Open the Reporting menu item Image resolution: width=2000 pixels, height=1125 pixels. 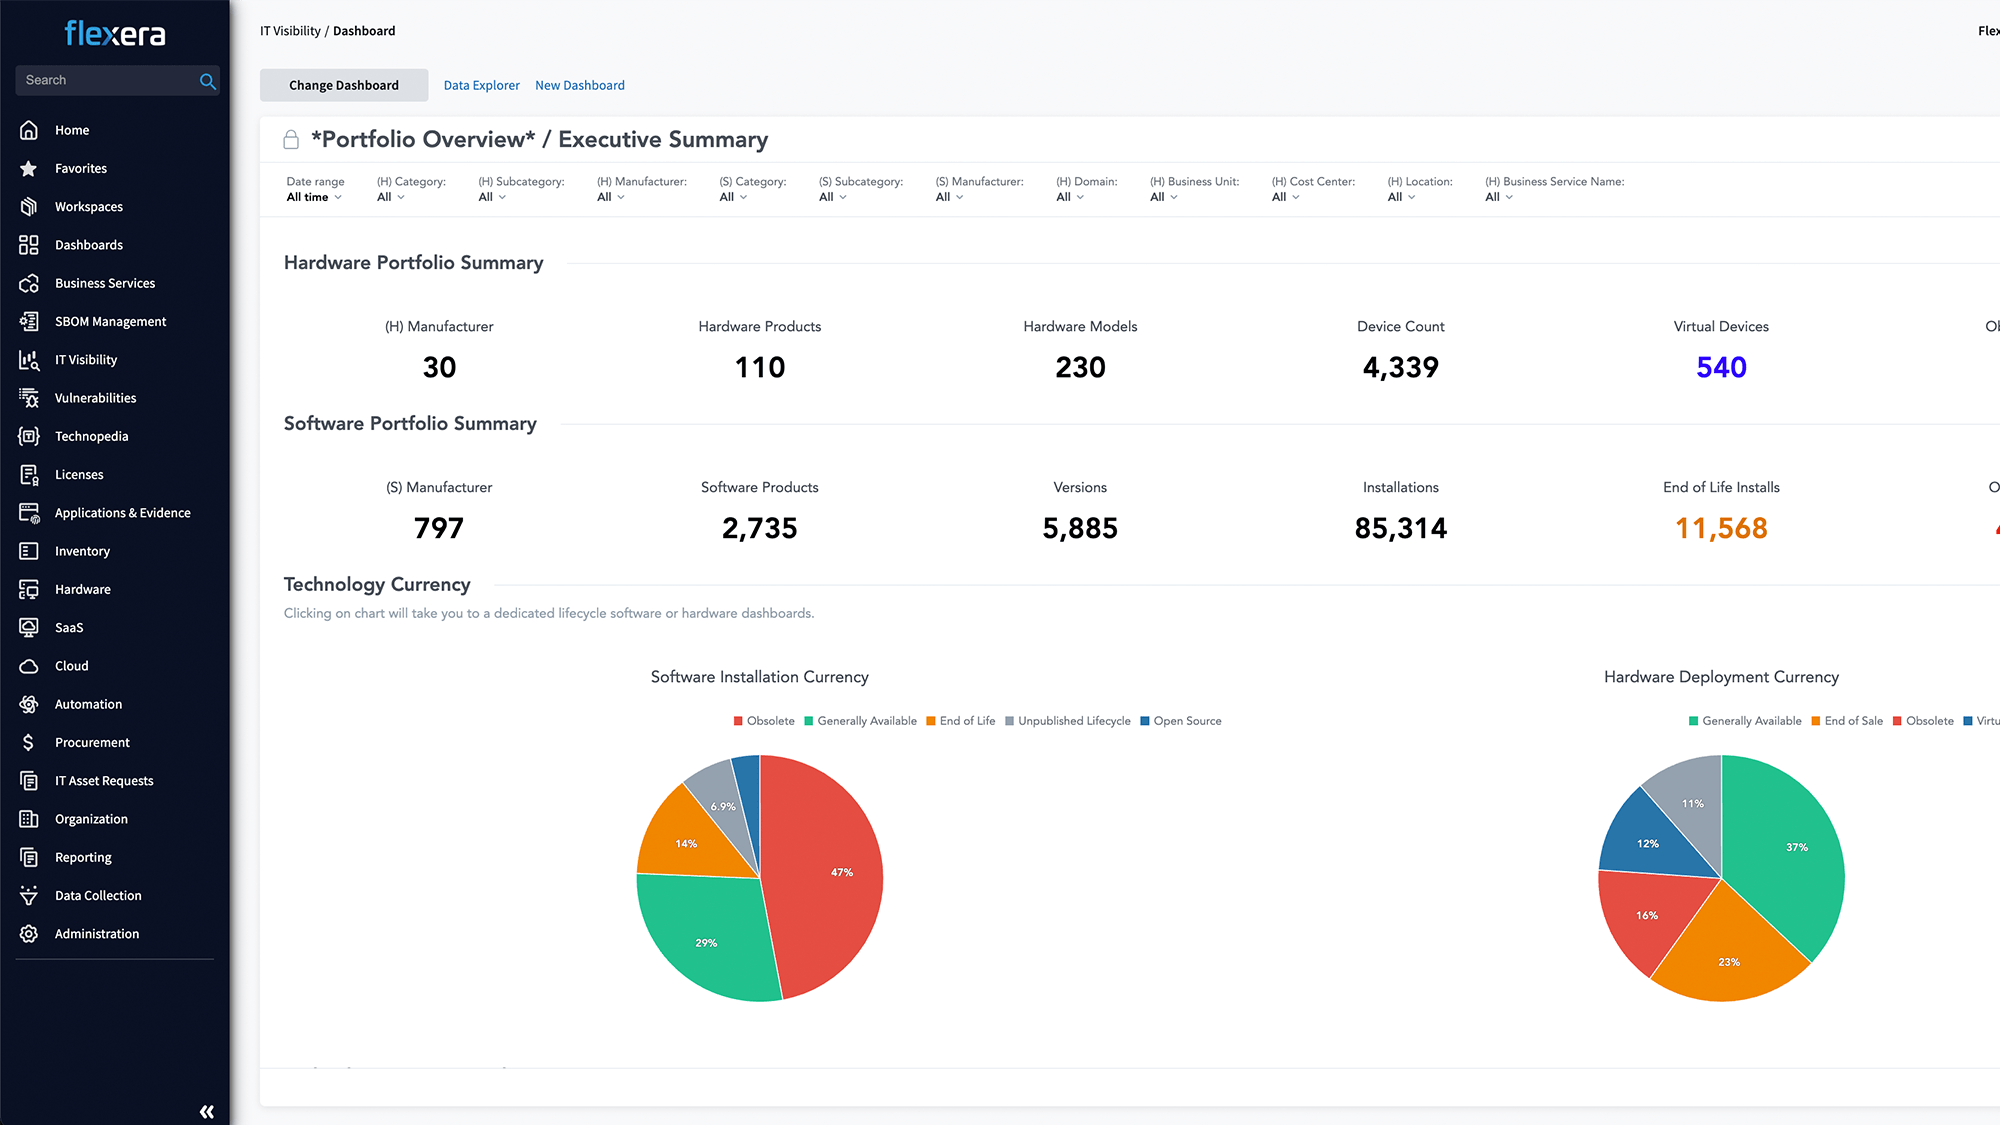(83, 857)
